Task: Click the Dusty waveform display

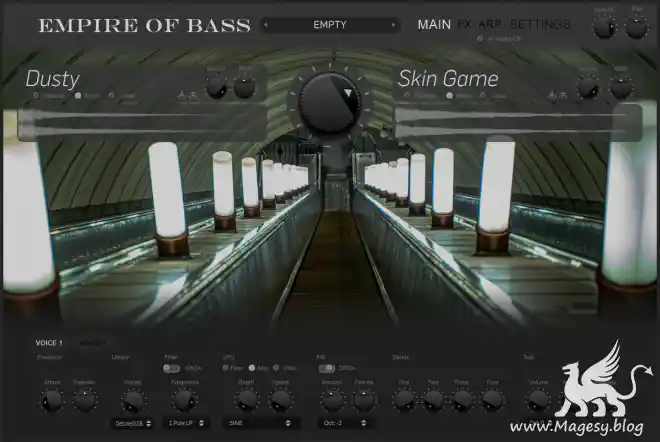Action: coord(142,123)
